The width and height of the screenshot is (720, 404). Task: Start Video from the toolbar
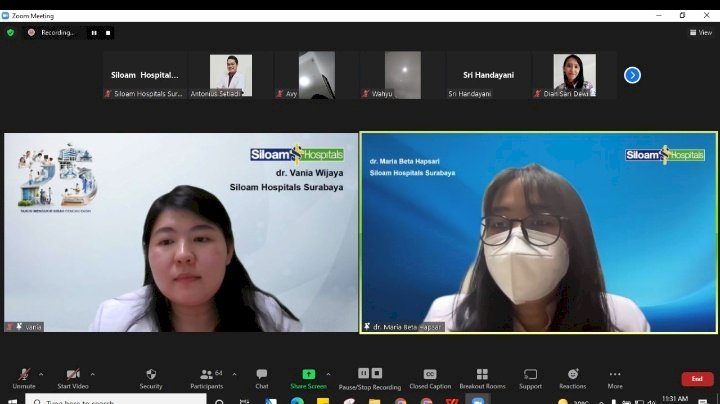(73, 379)
